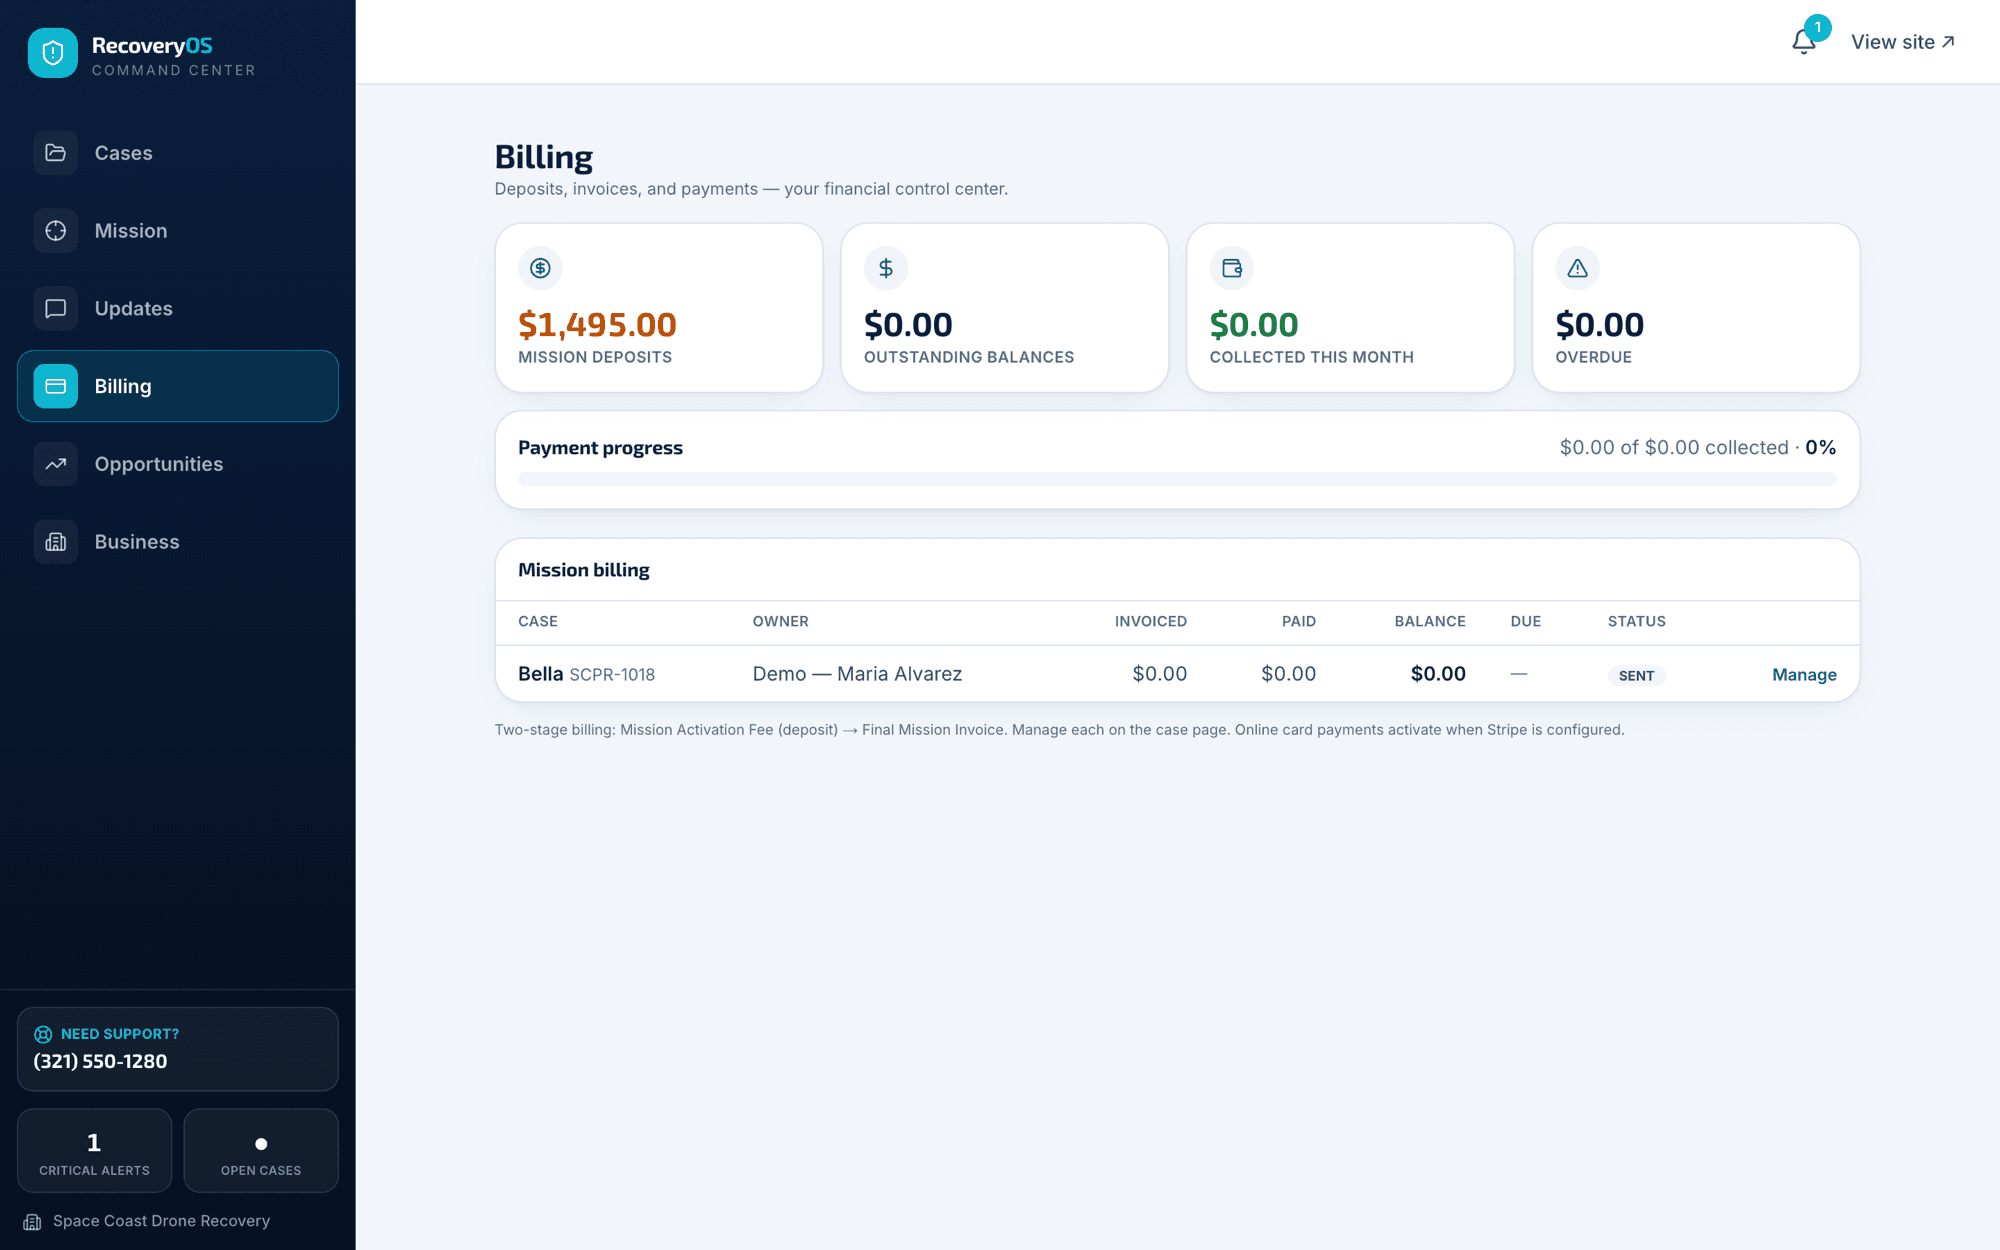Open notifications with the bell icon
Viewport: 2000px width, 1250px height.
[x=1803, y=42]
